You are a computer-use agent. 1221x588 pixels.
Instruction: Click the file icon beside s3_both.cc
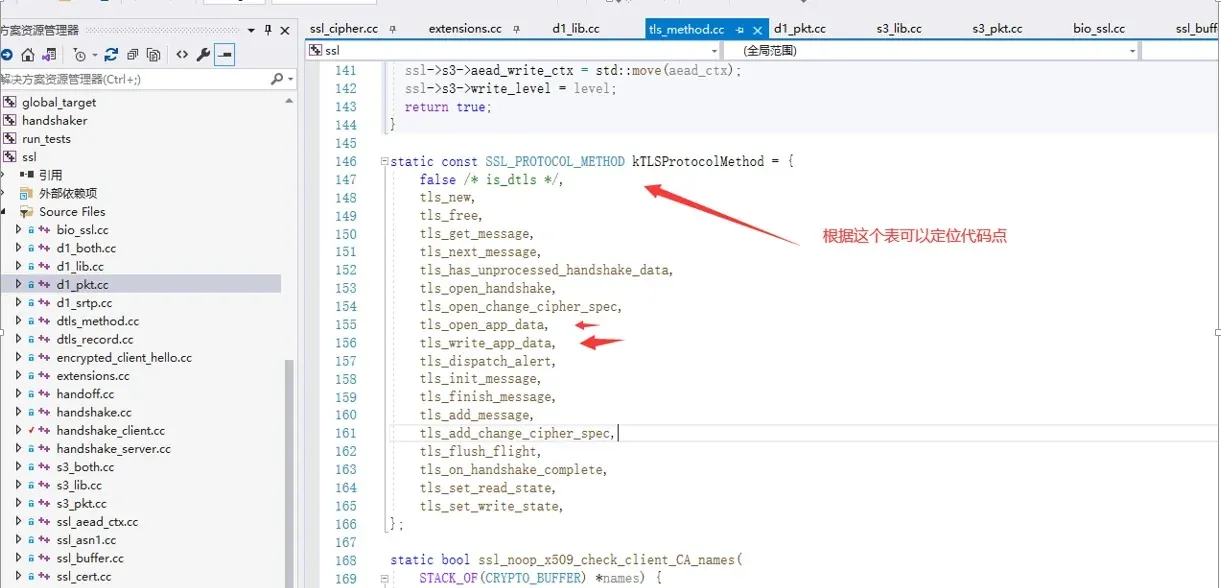[x=44, y=467]
